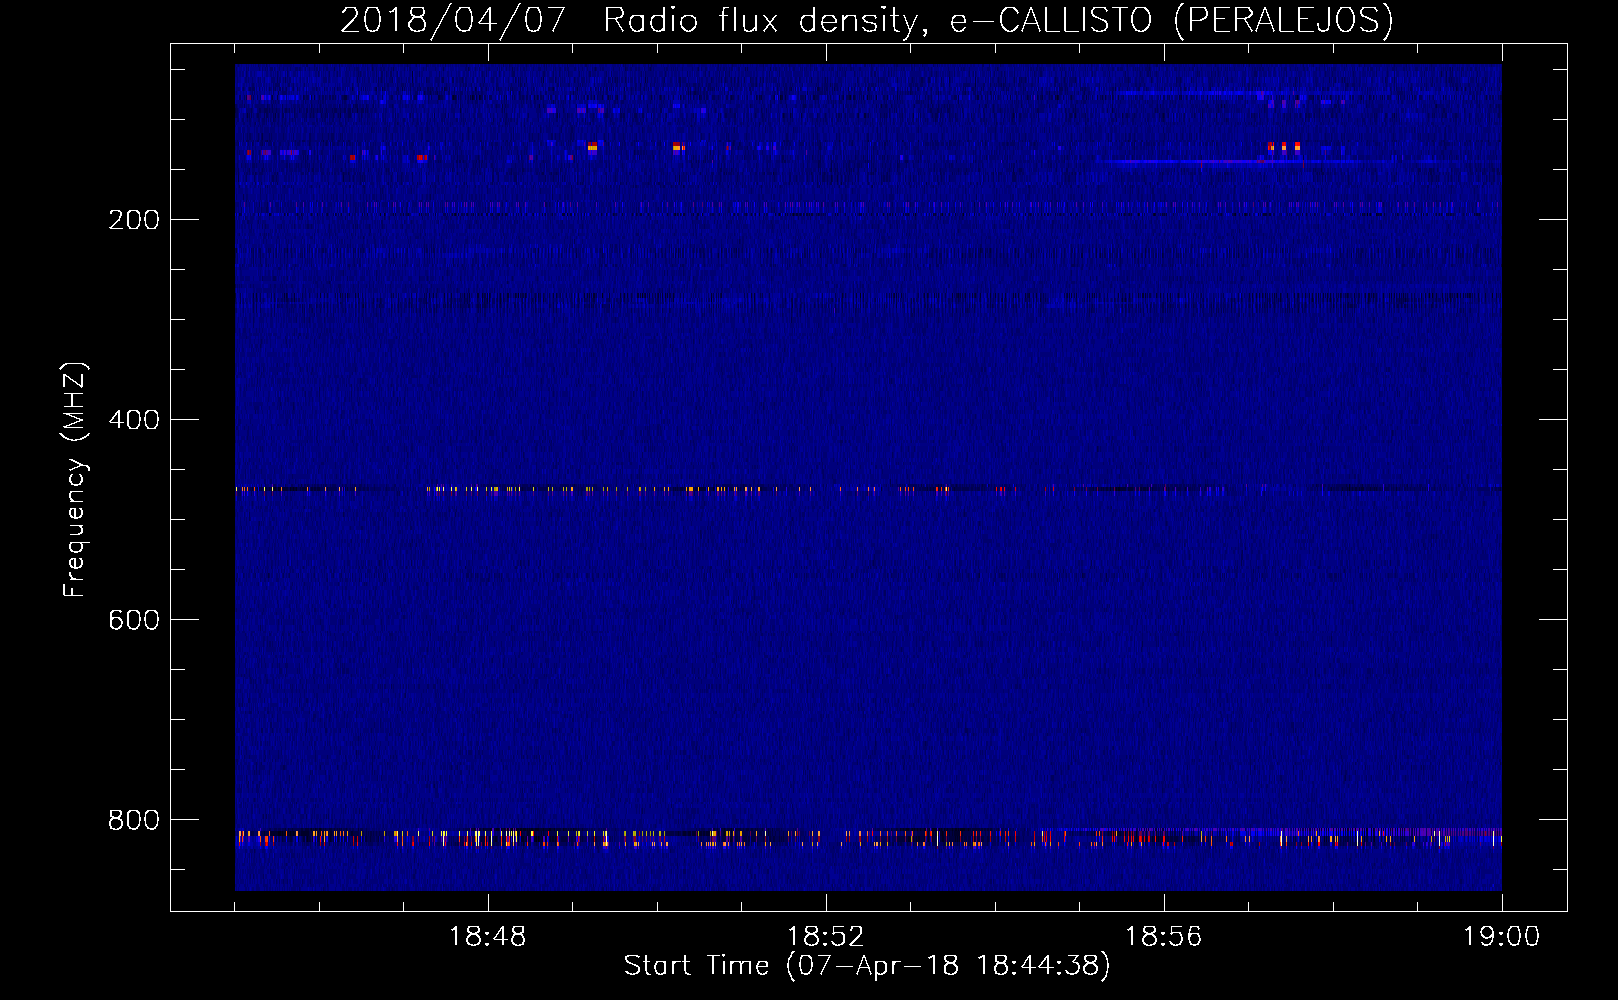Click the '18:52' time tick label

(826, 937)
